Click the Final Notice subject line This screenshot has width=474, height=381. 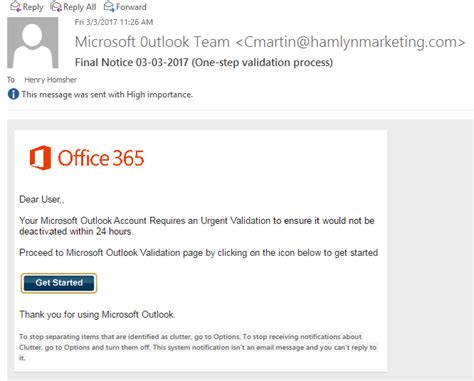[204, 62]
